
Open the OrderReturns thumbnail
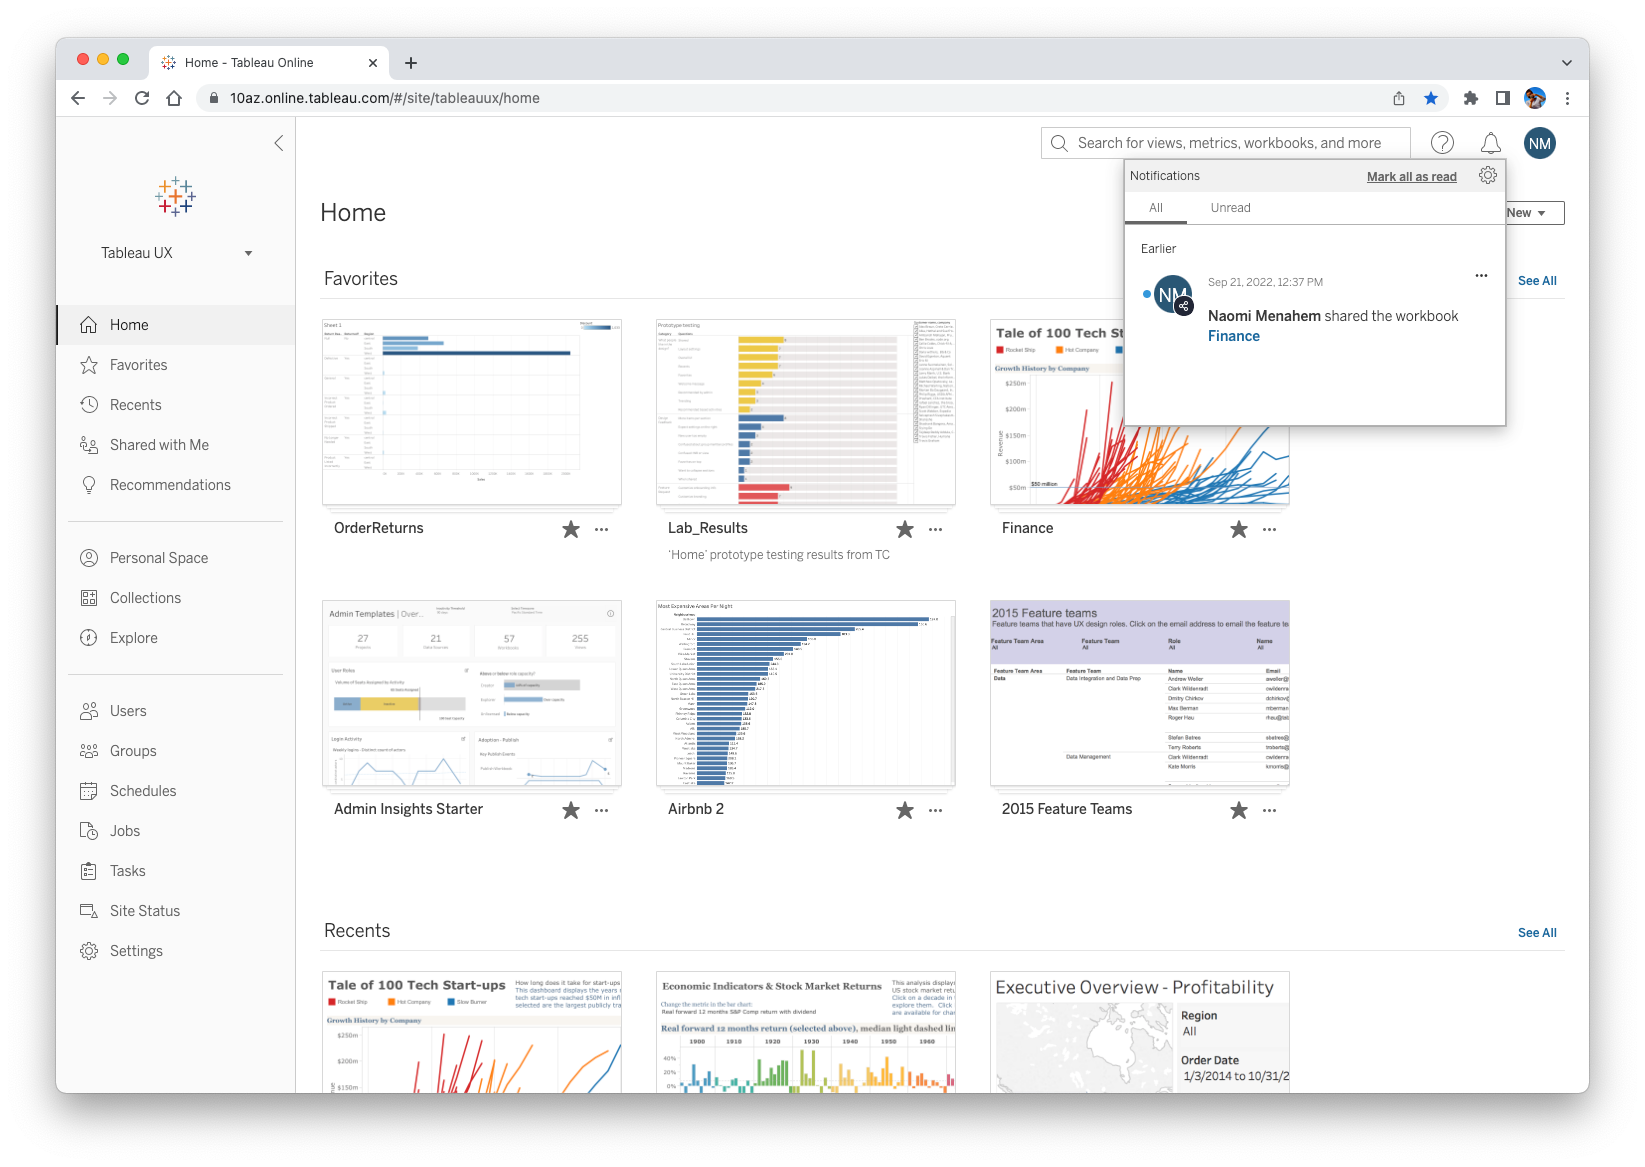pyautogui.click(x=472, y=412)
